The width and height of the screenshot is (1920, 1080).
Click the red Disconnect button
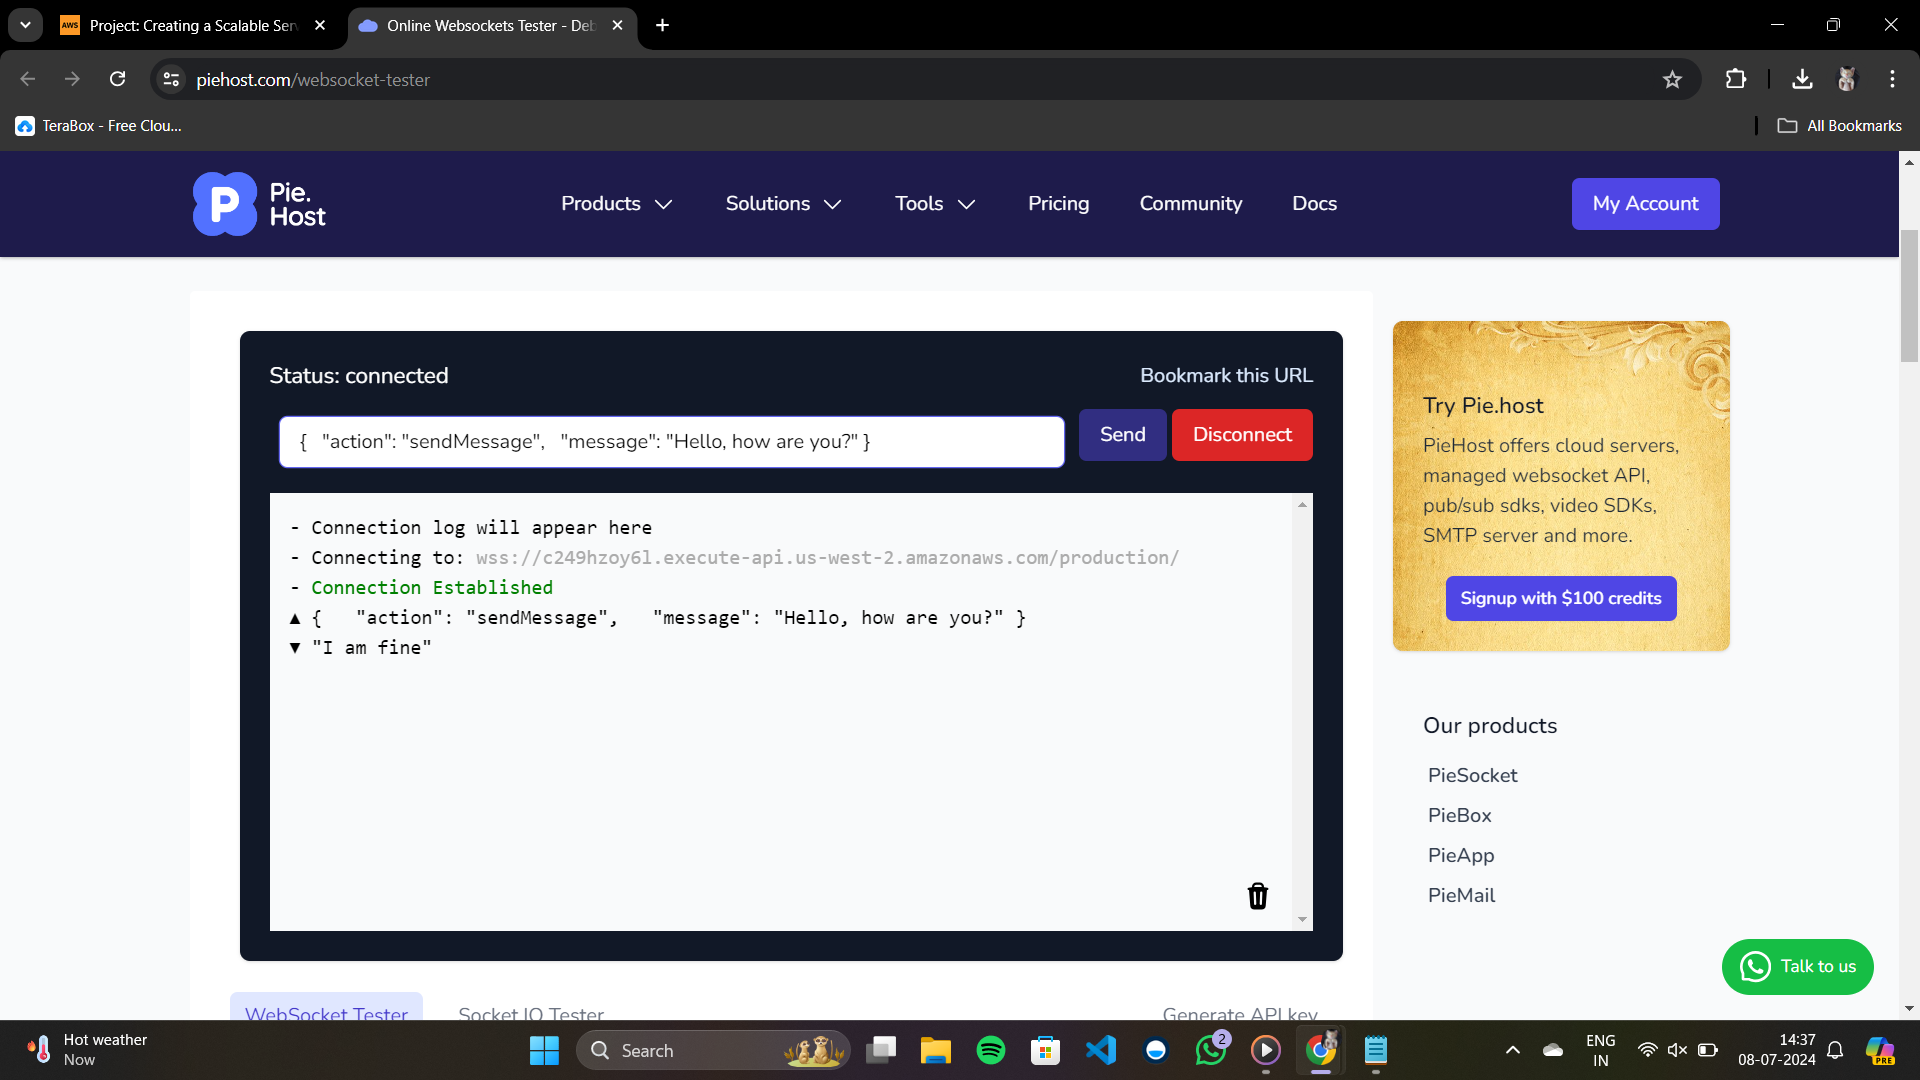coord(1242,435)
